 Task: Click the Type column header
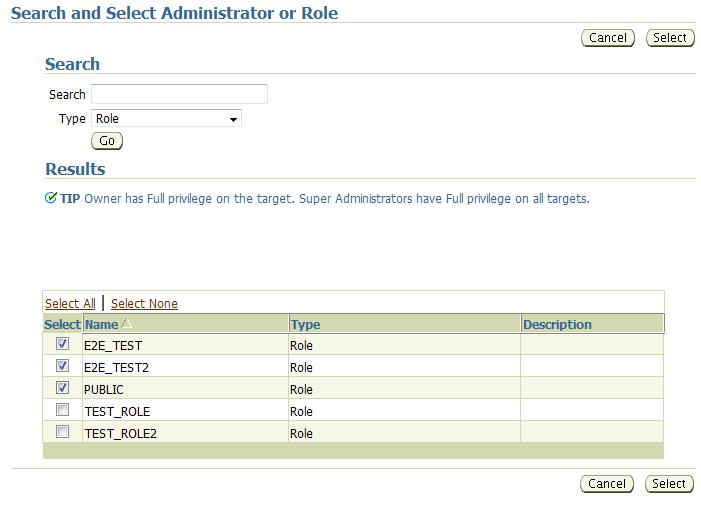[x=306, y=325]
